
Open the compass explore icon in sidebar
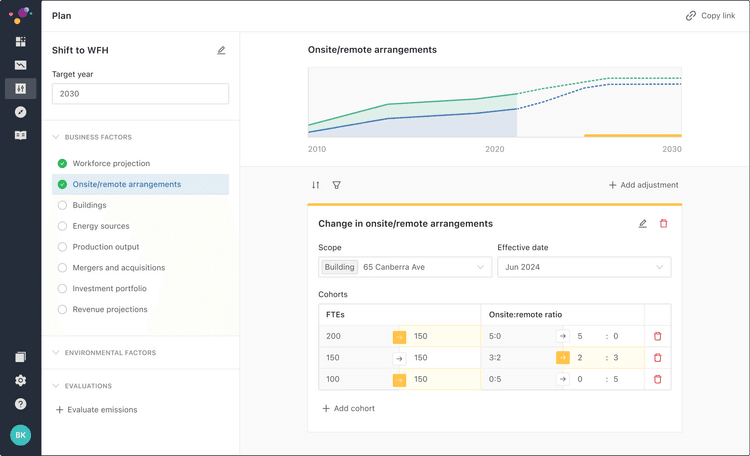point(20,111)
